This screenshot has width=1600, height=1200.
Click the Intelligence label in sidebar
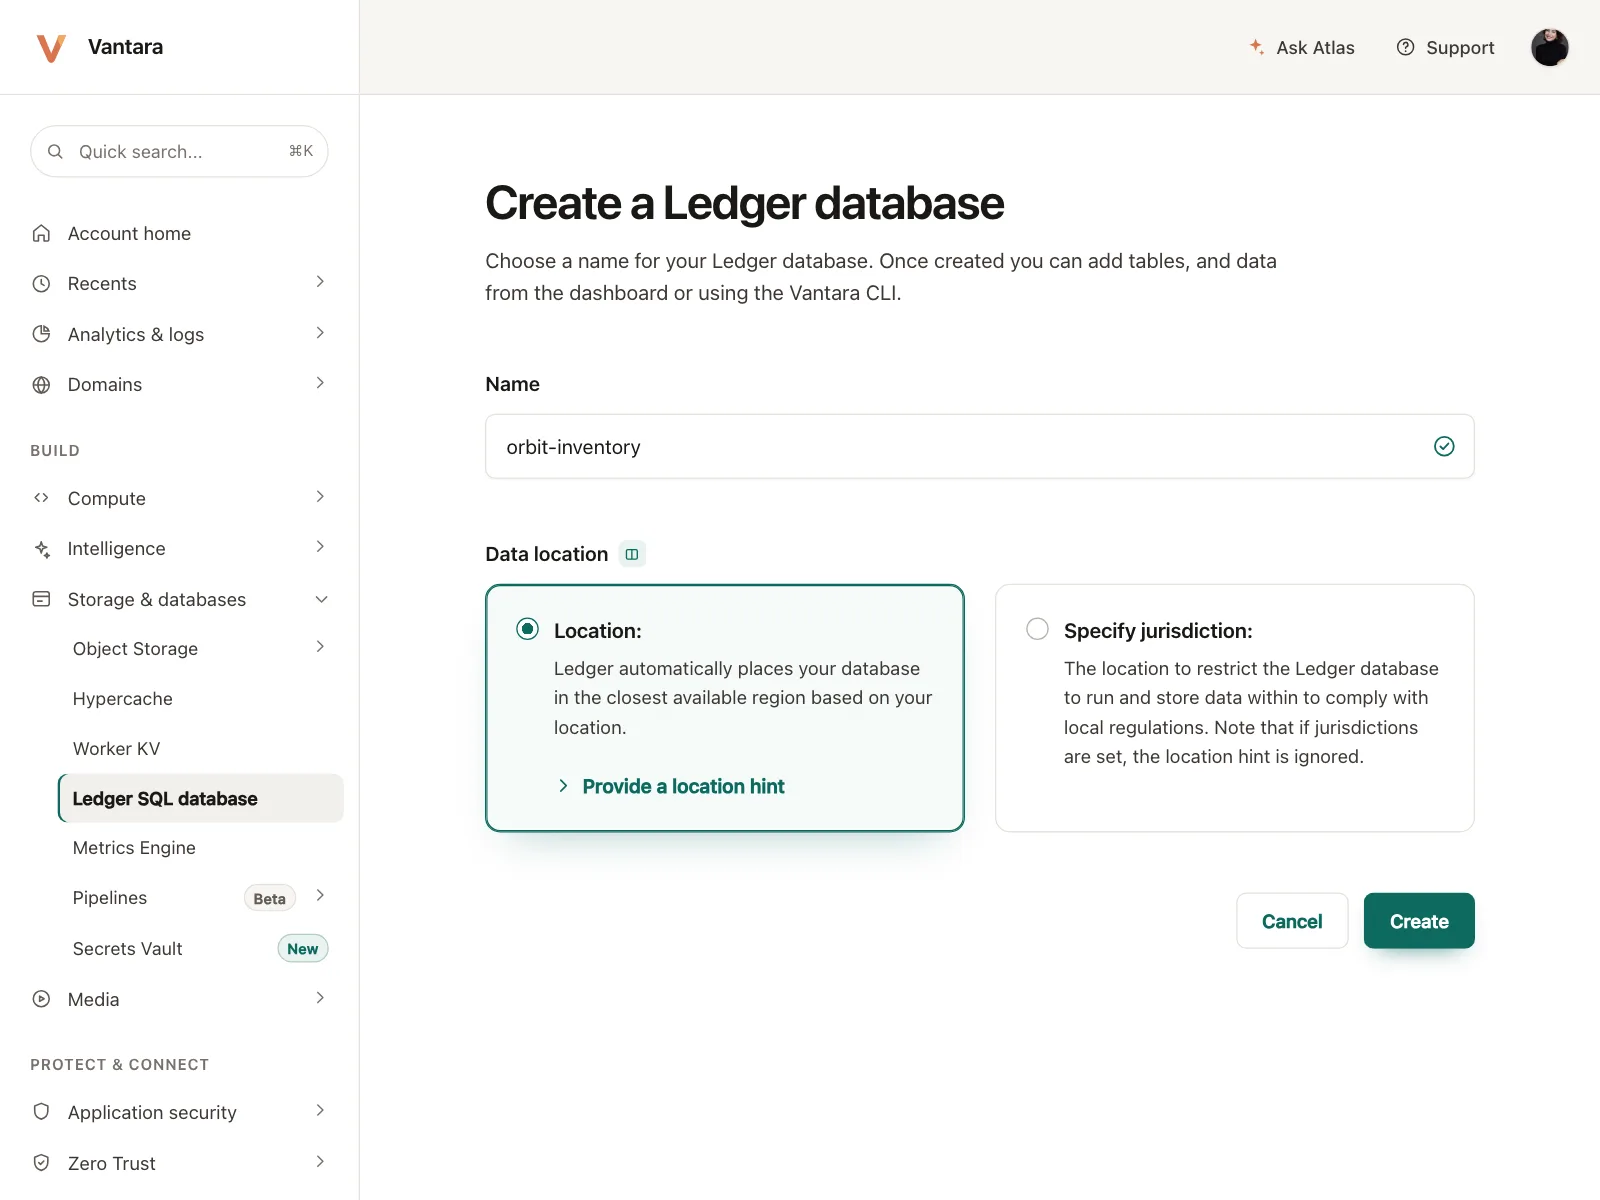click(x=117, y=548)
